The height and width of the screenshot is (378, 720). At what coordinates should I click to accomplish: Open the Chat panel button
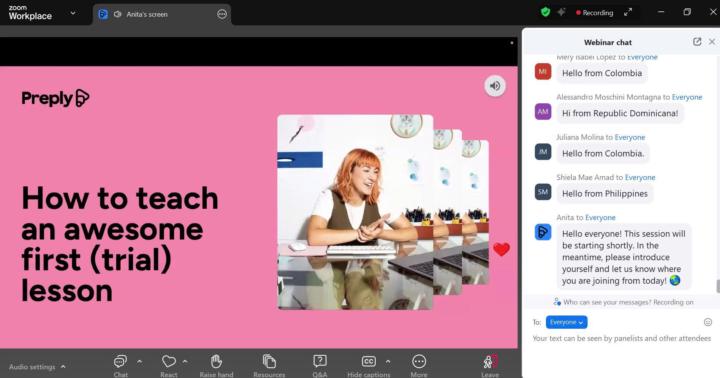pyautogui.click(x=120, y=366)
